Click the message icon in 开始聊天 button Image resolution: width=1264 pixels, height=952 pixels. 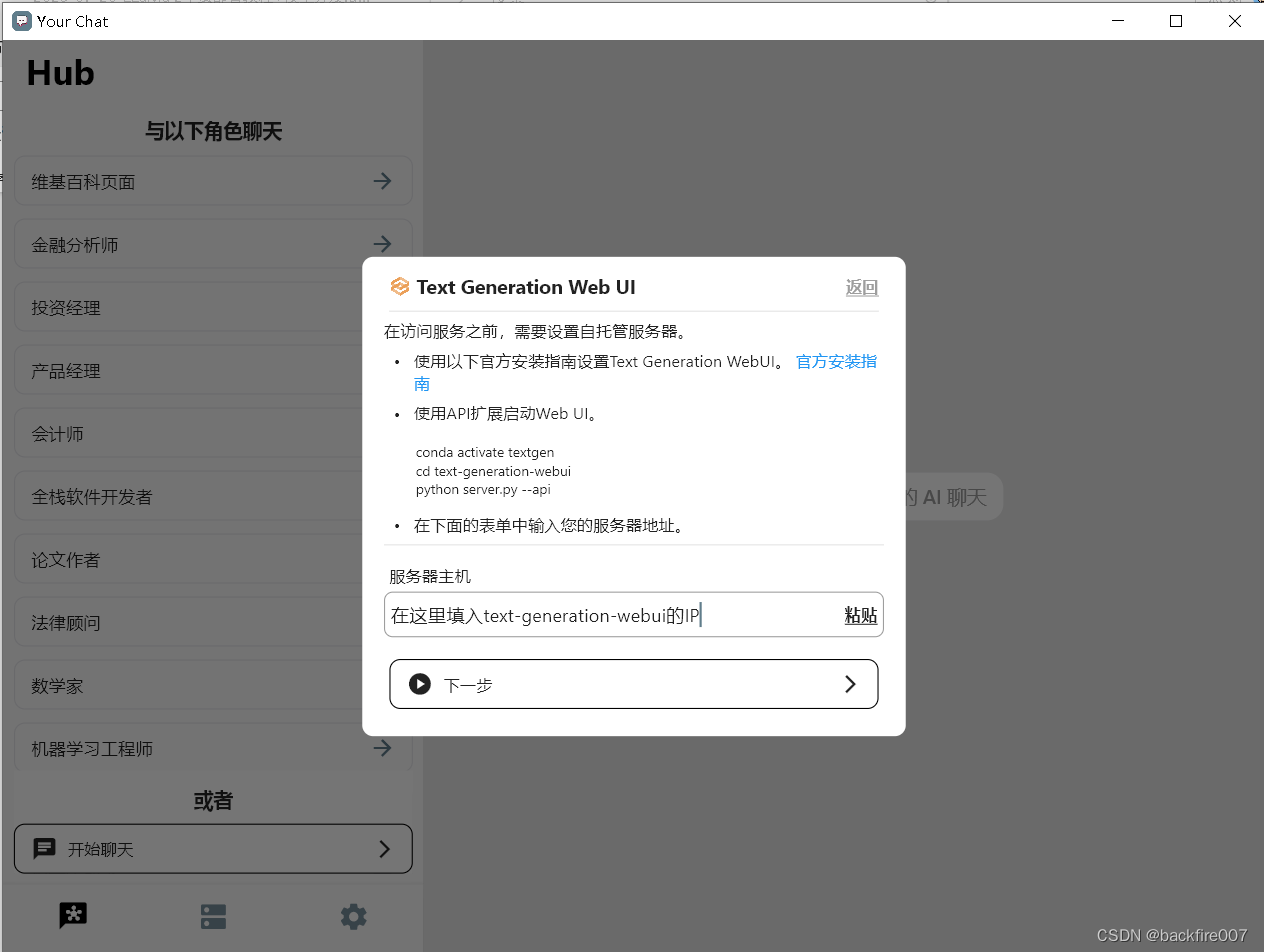click(45, 849)
